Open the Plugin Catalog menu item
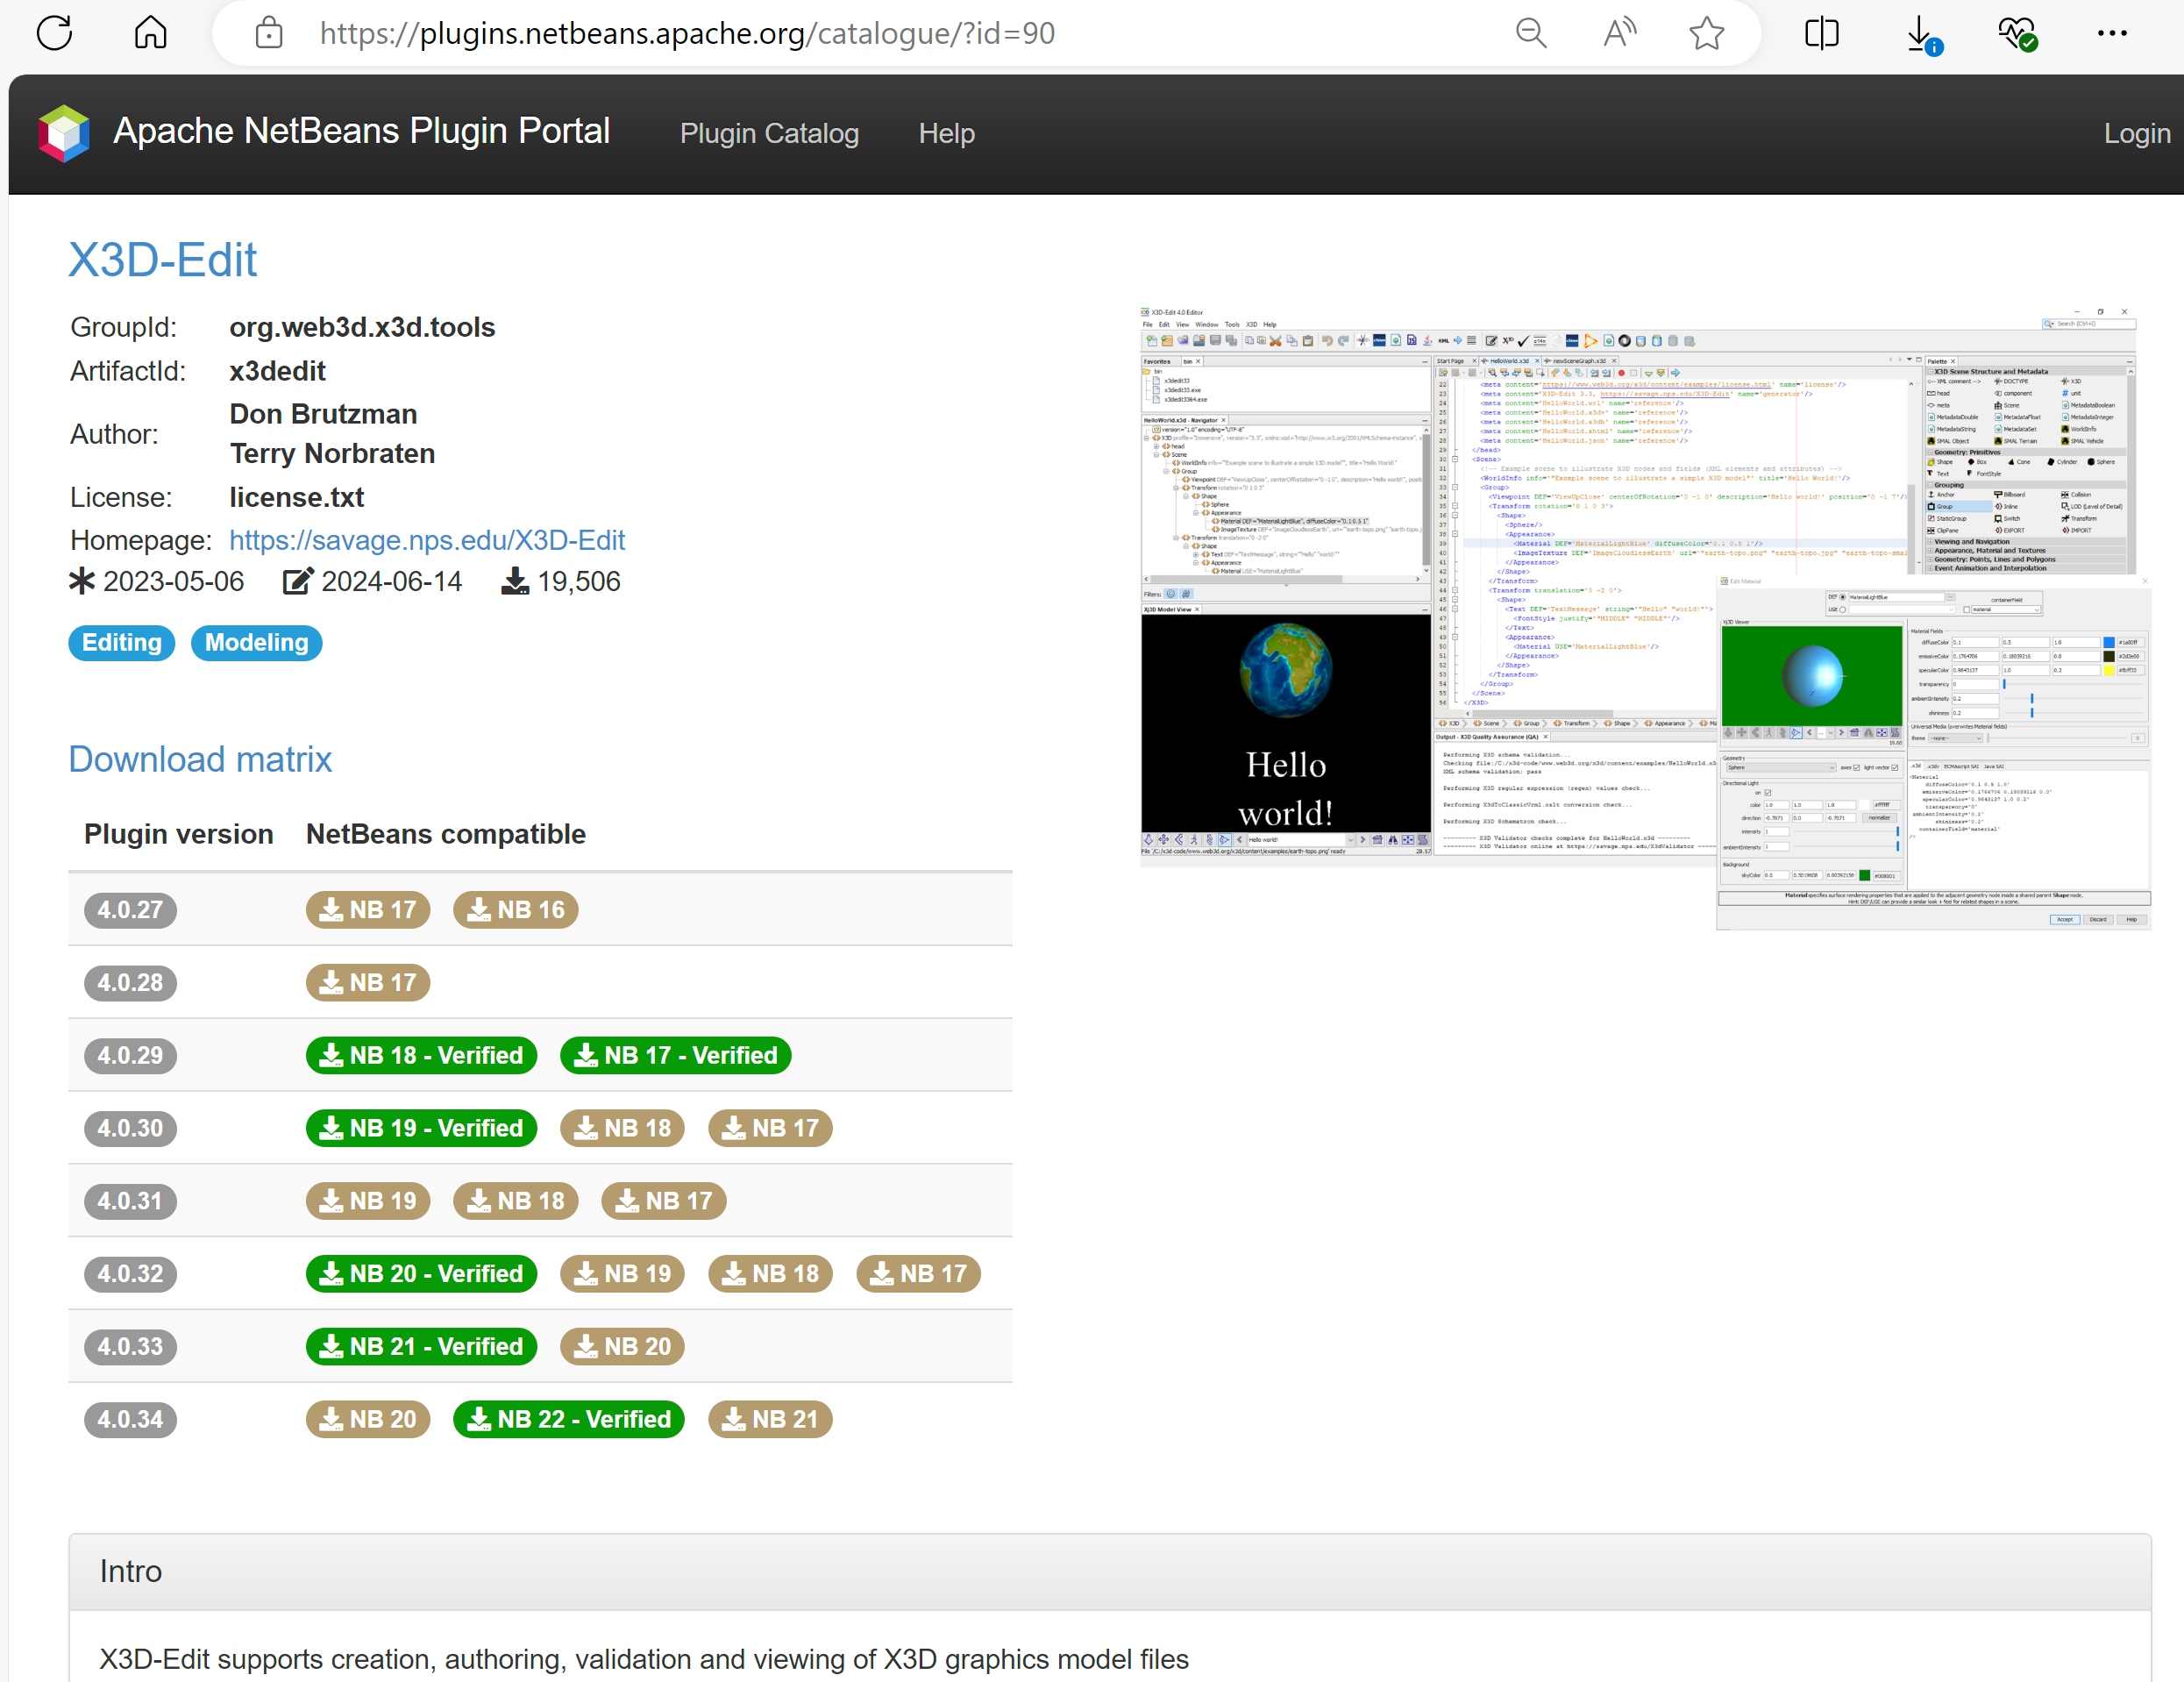 coord(769,133)
